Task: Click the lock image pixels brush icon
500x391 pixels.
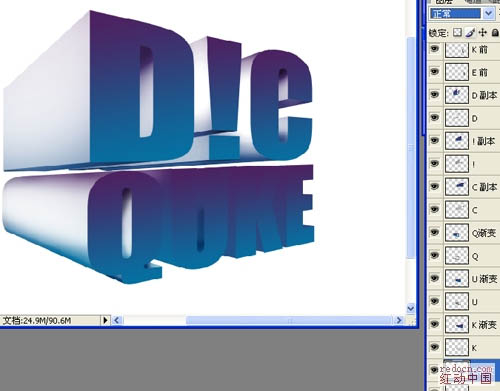Action: point(470,32)
